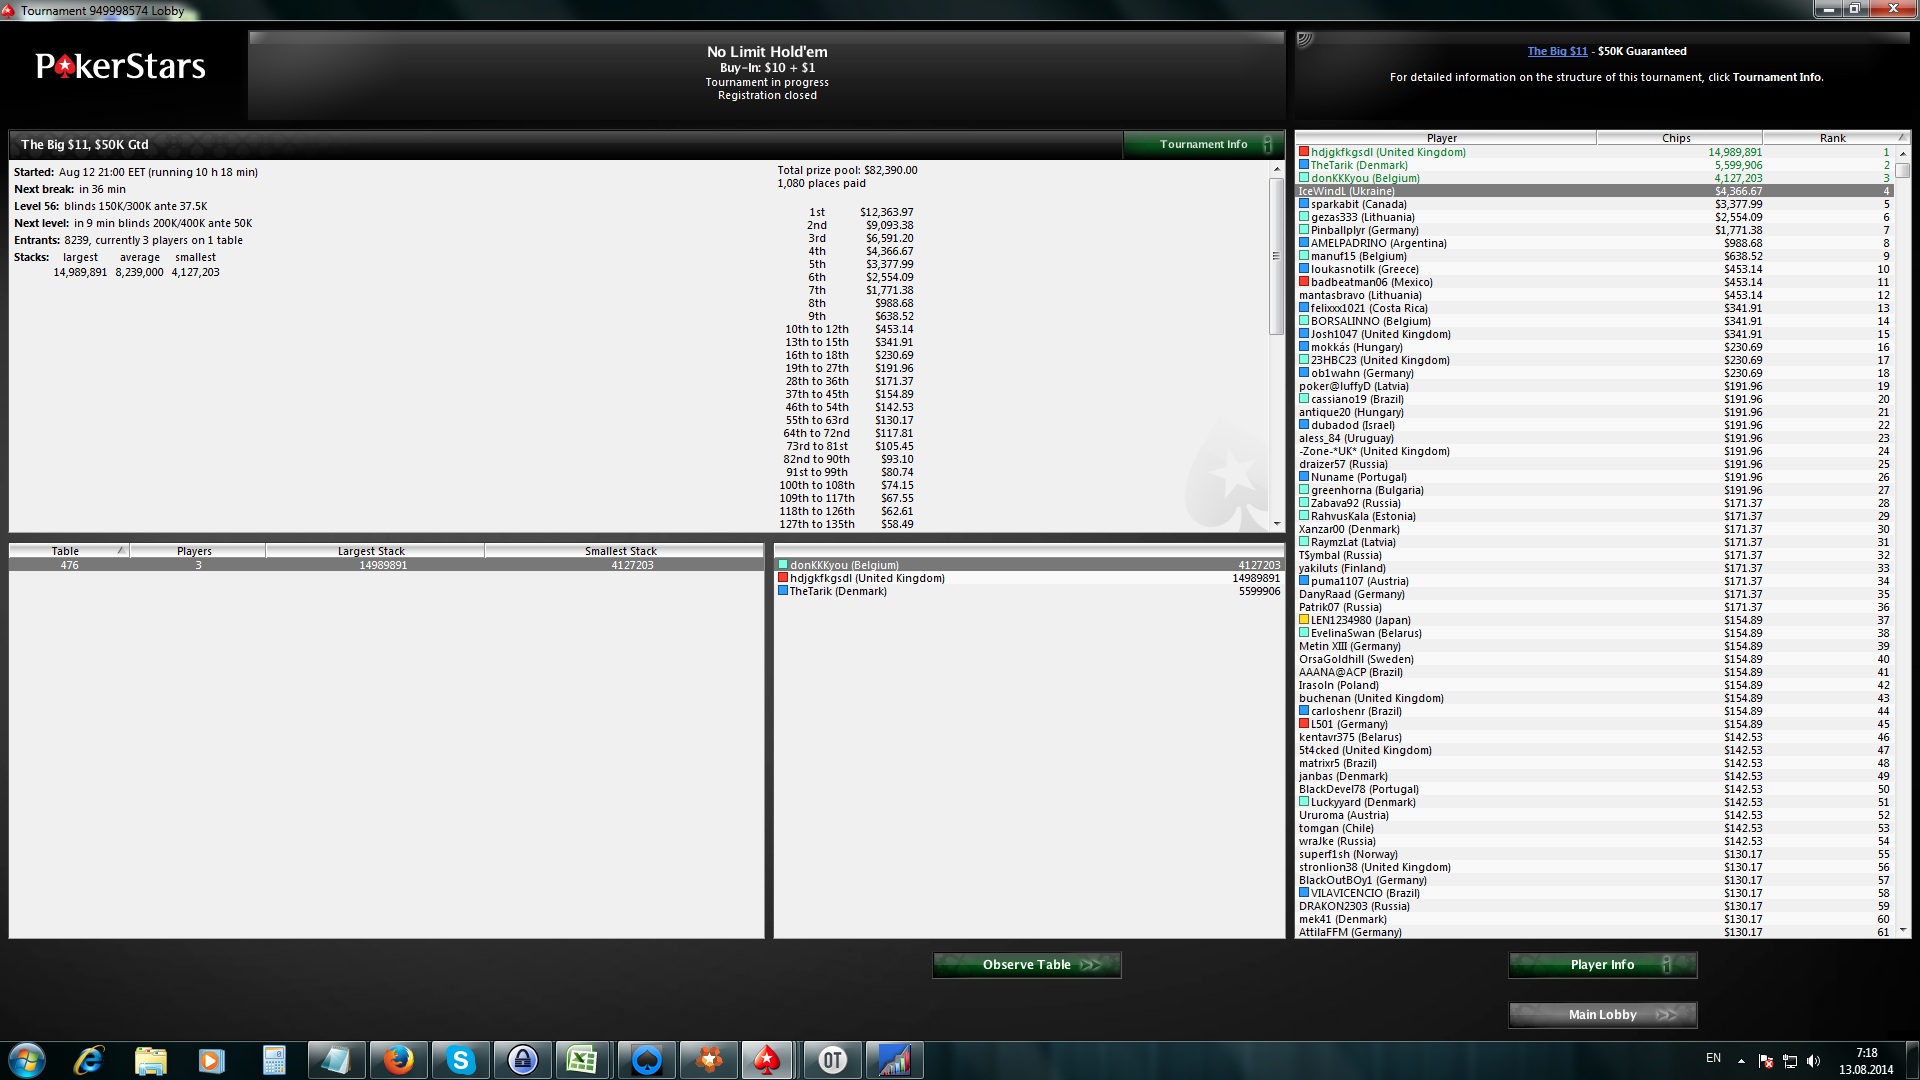Select AMELPADRINO (Argentina) row
Viewport: 1920px width, 1080px height.
(1594, 243)
